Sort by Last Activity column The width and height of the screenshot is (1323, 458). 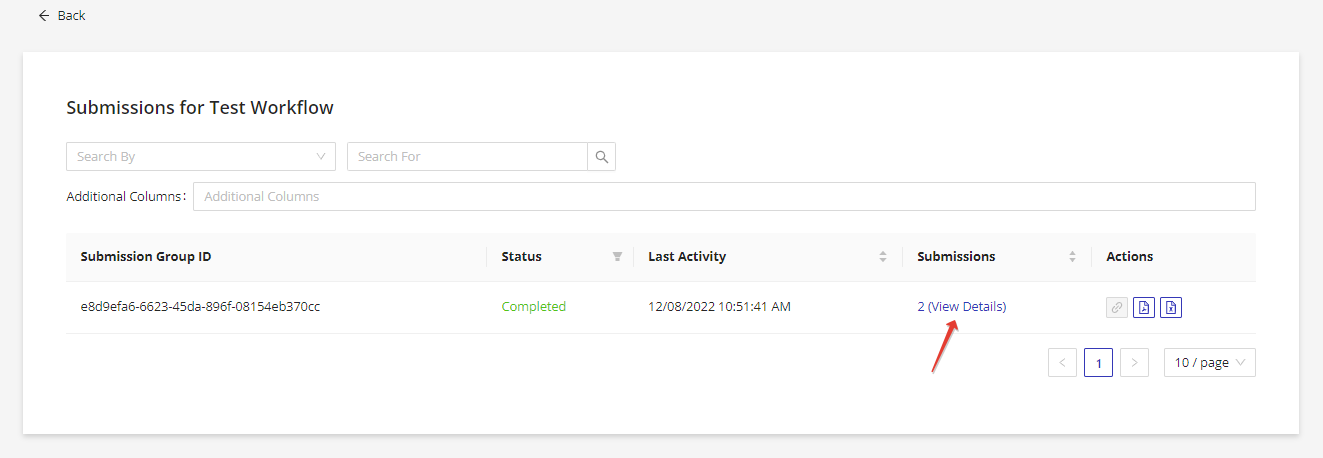(x=883, y=257)
